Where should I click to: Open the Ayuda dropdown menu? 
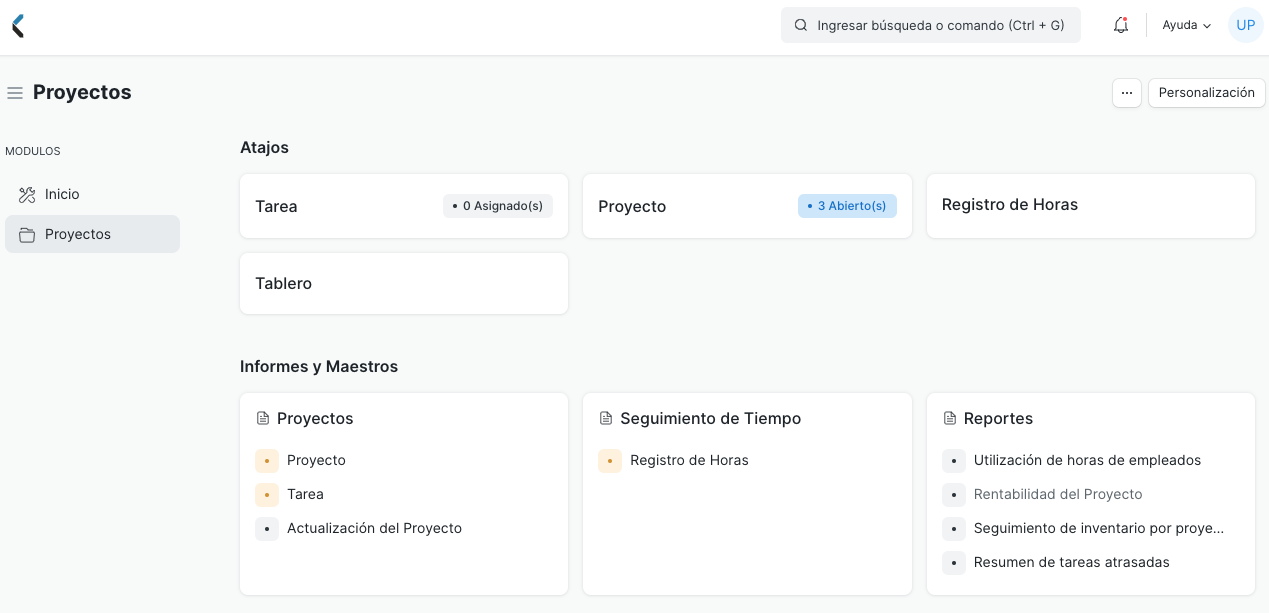click(1186, 25)
